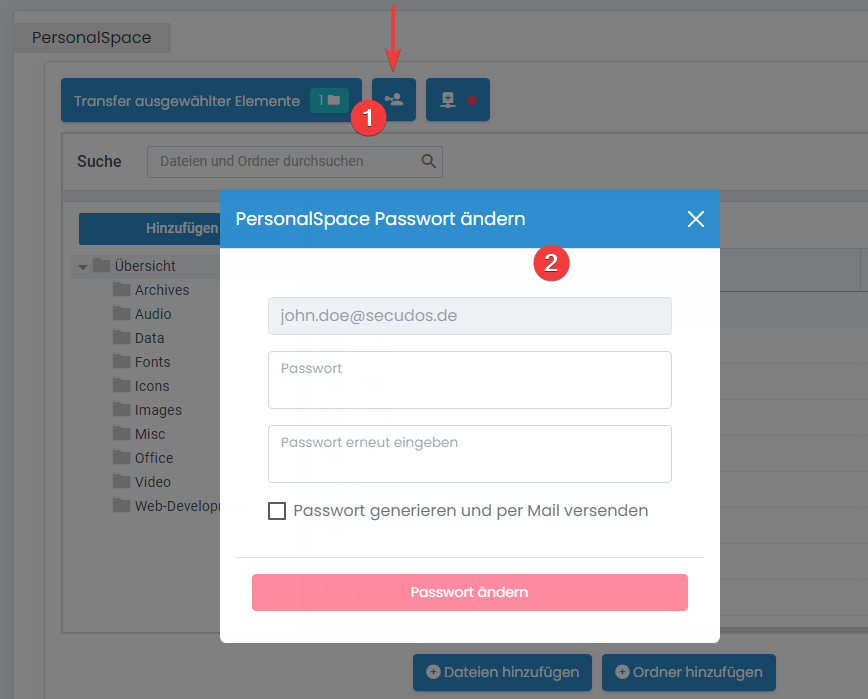Focus the Passwort input field

coord(469,380)
